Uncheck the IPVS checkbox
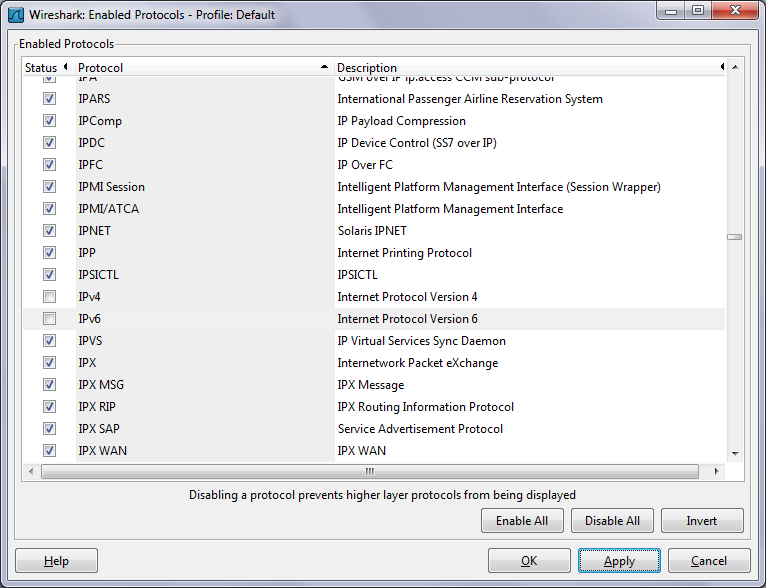766x588 pixels. pos(49,340)
